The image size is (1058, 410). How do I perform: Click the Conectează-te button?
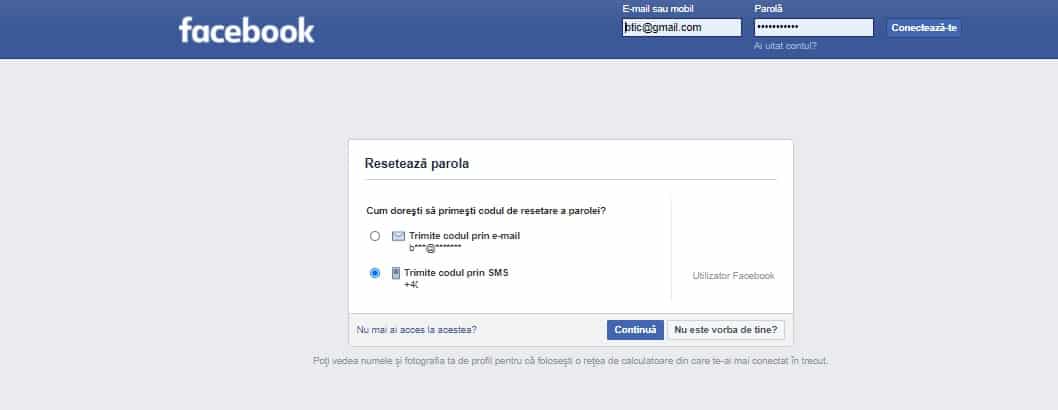(924, 28)
